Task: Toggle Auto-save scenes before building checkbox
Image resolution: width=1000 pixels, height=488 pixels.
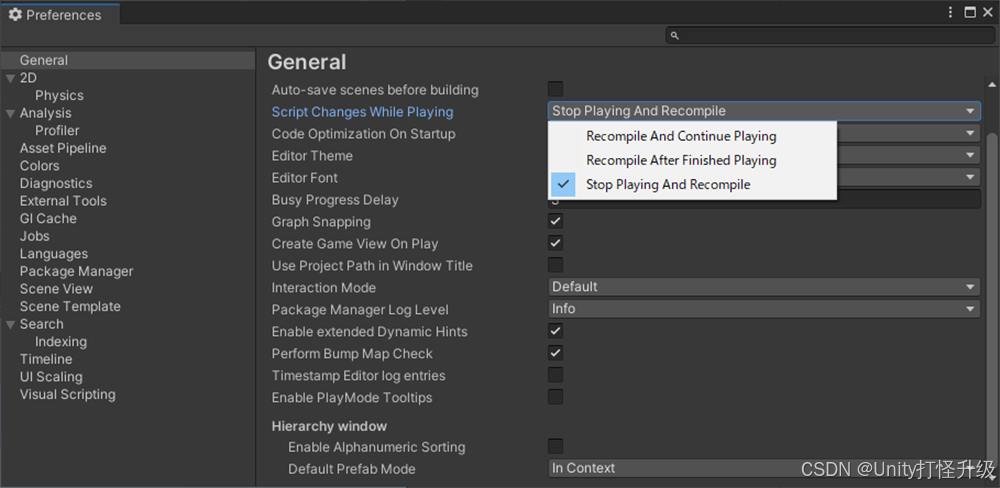Action: tap(555, 89)
